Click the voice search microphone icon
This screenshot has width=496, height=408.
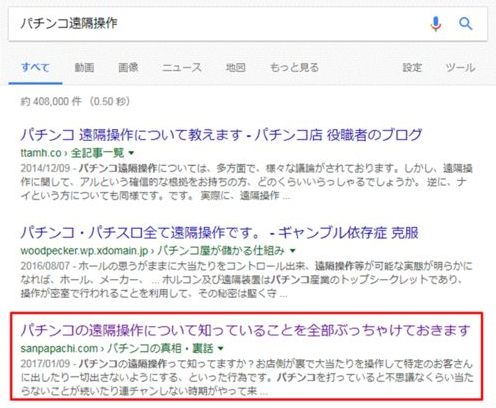tap(436, 24)
